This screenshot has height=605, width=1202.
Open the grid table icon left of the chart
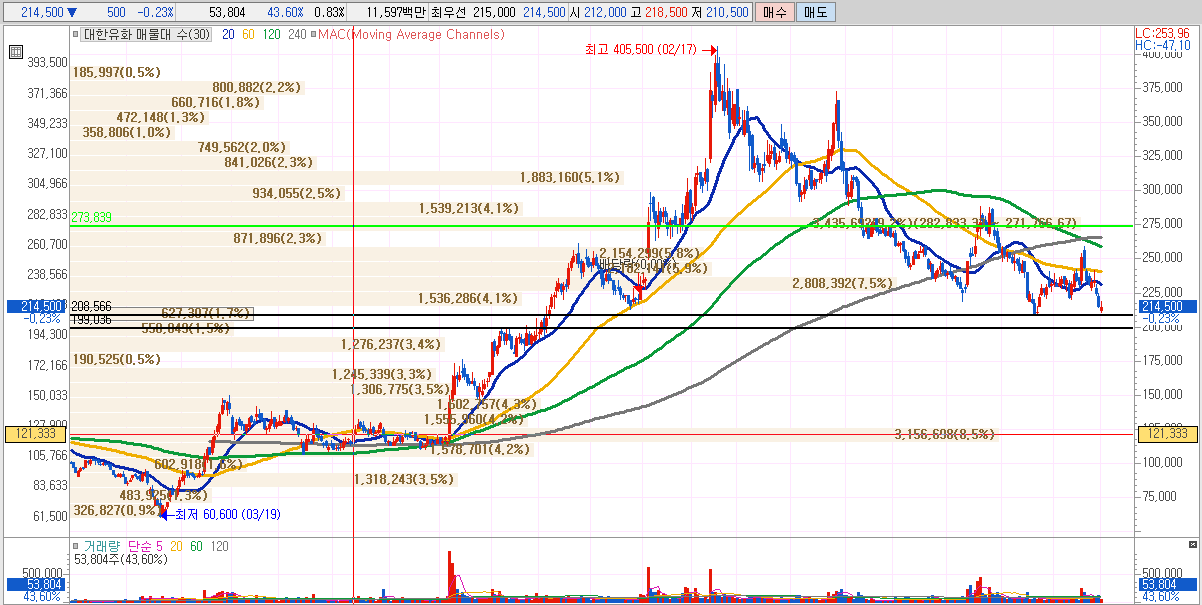15,53
